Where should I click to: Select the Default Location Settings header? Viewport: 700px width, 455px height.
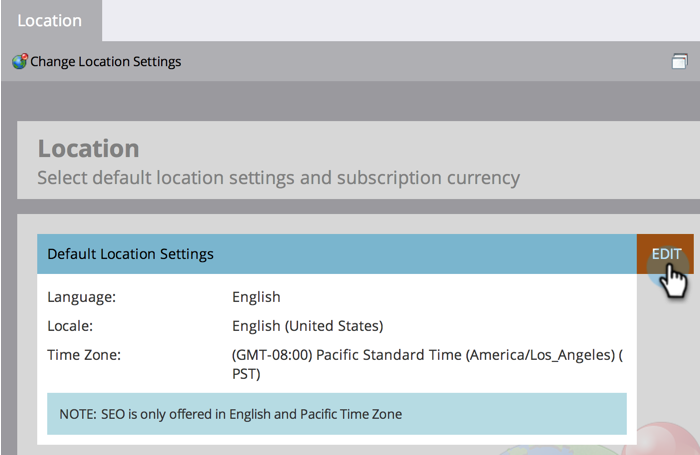(337, 254)
